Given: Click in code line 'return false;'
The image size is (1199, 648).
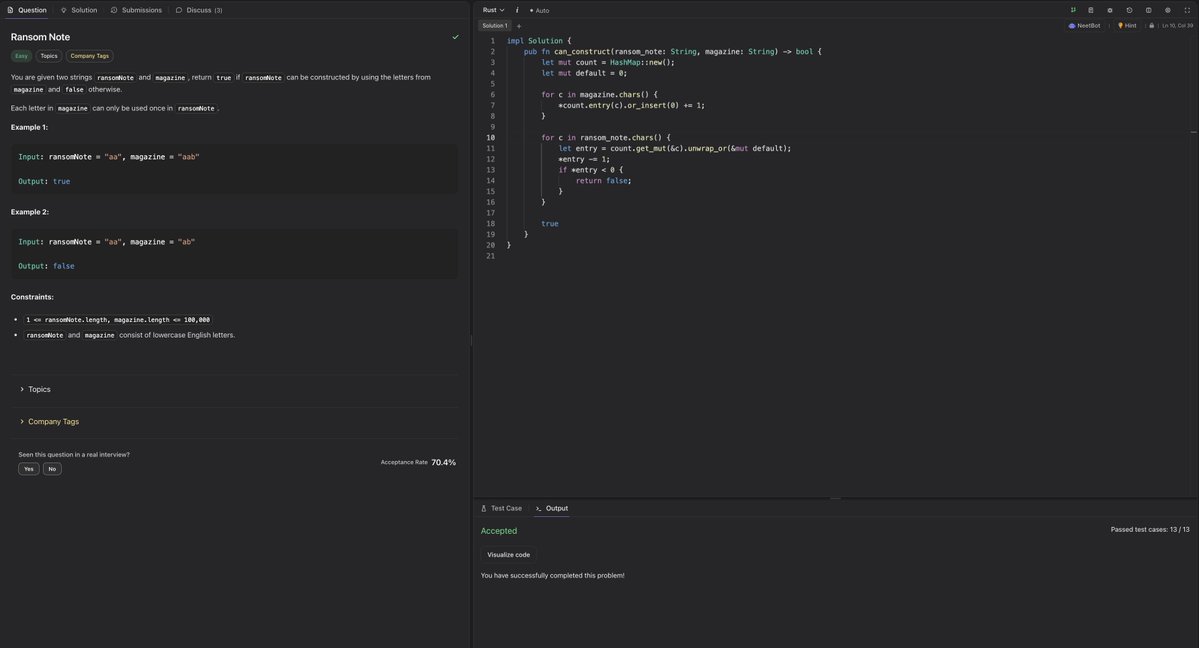Looking at the screenshot, I should coord(603,181).
